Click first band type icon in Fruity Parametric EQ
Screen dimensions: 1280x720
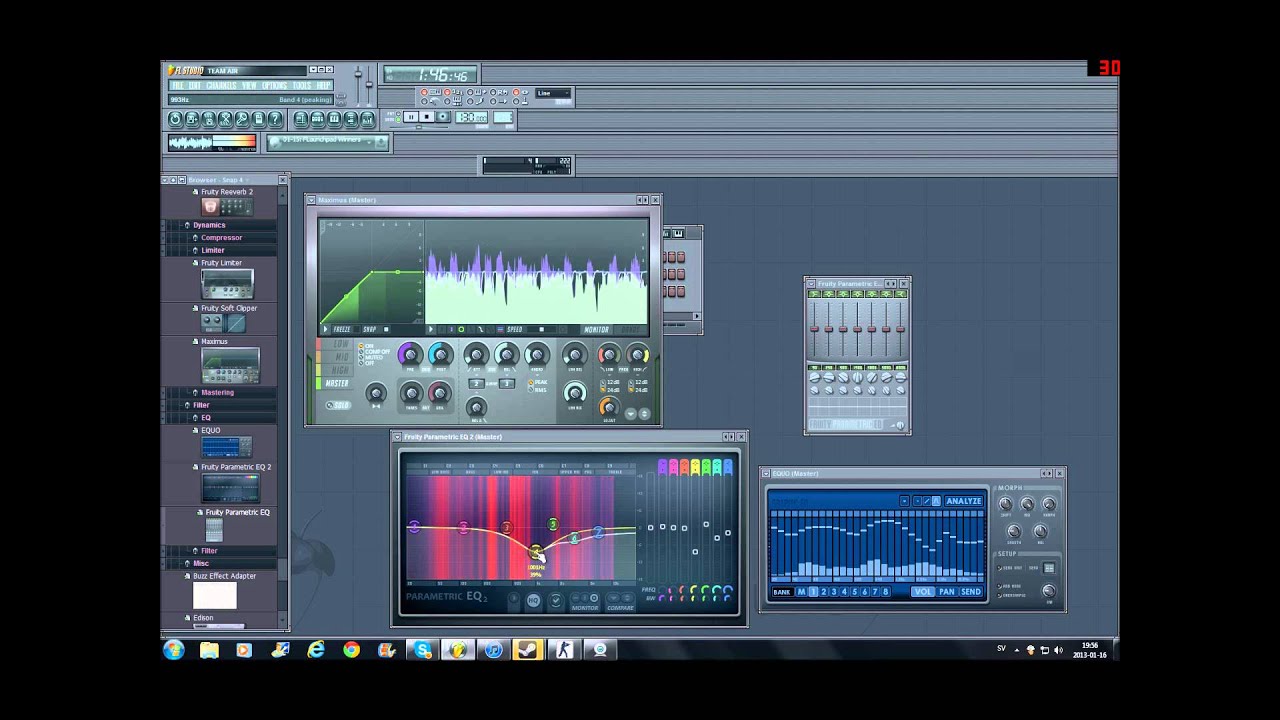point(814,294)
